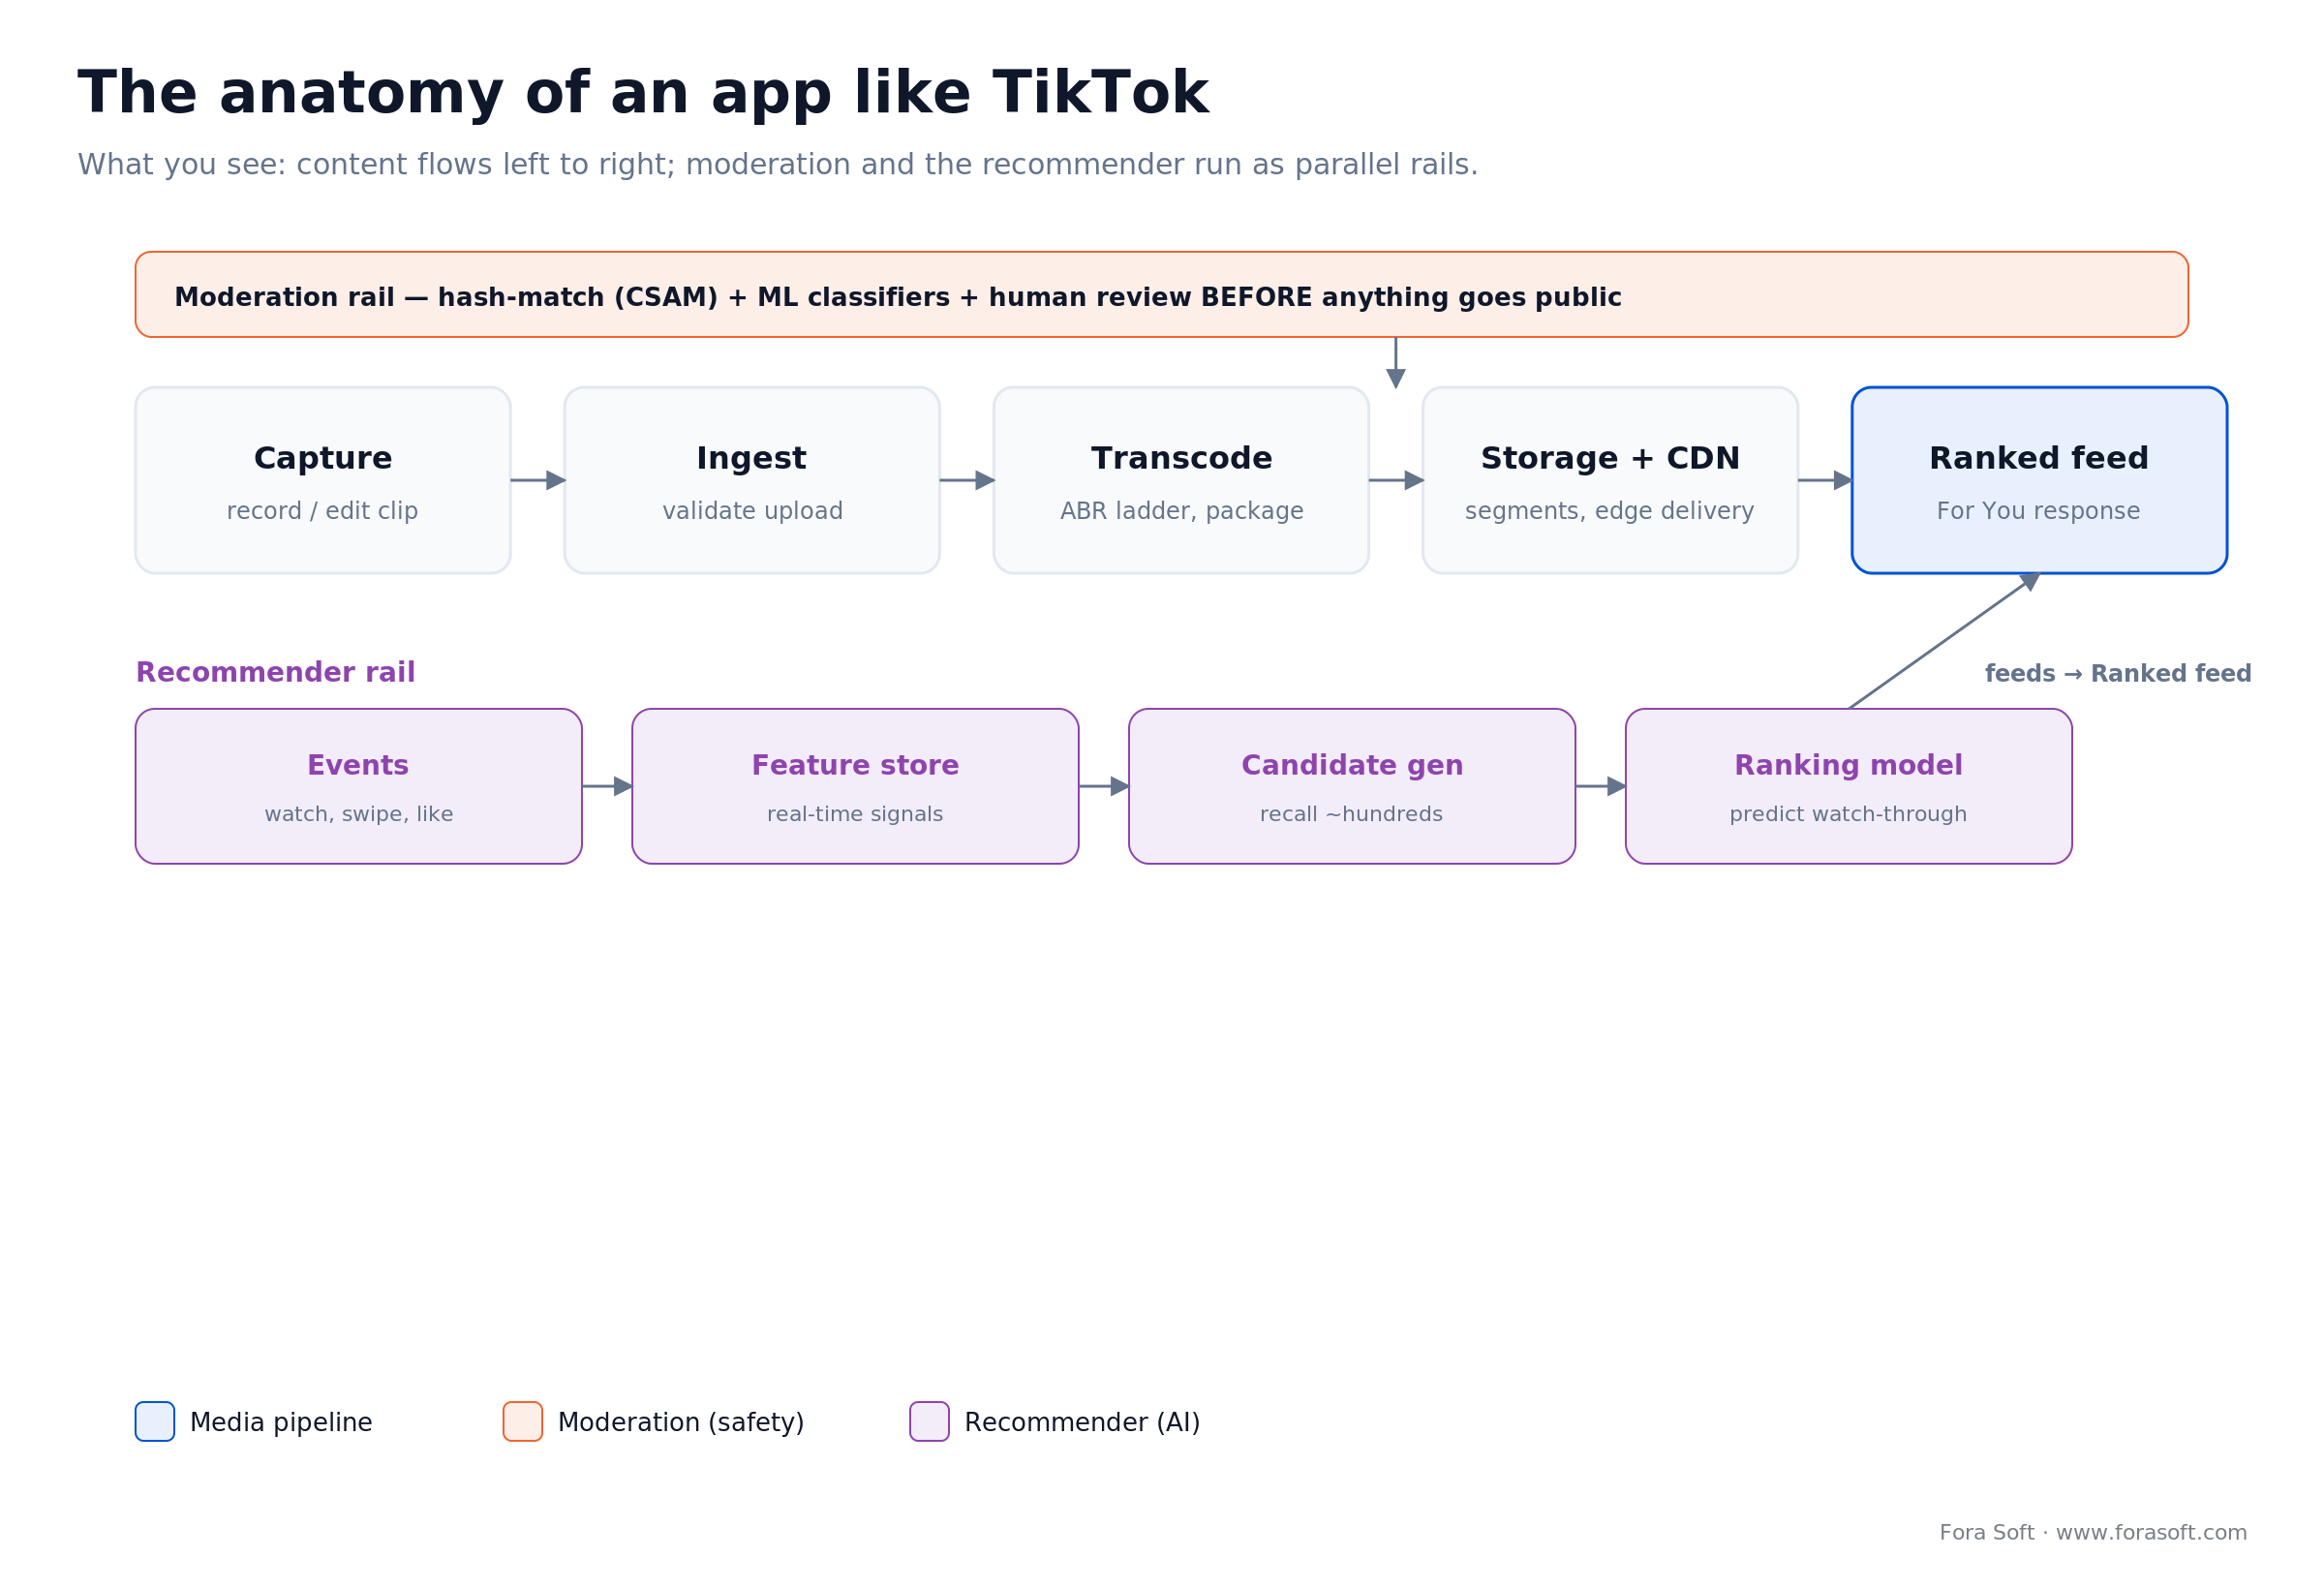Click the 'recall ~hundreds' text
This screenshot has width=2324, height=1588.
pos(1351,814)
